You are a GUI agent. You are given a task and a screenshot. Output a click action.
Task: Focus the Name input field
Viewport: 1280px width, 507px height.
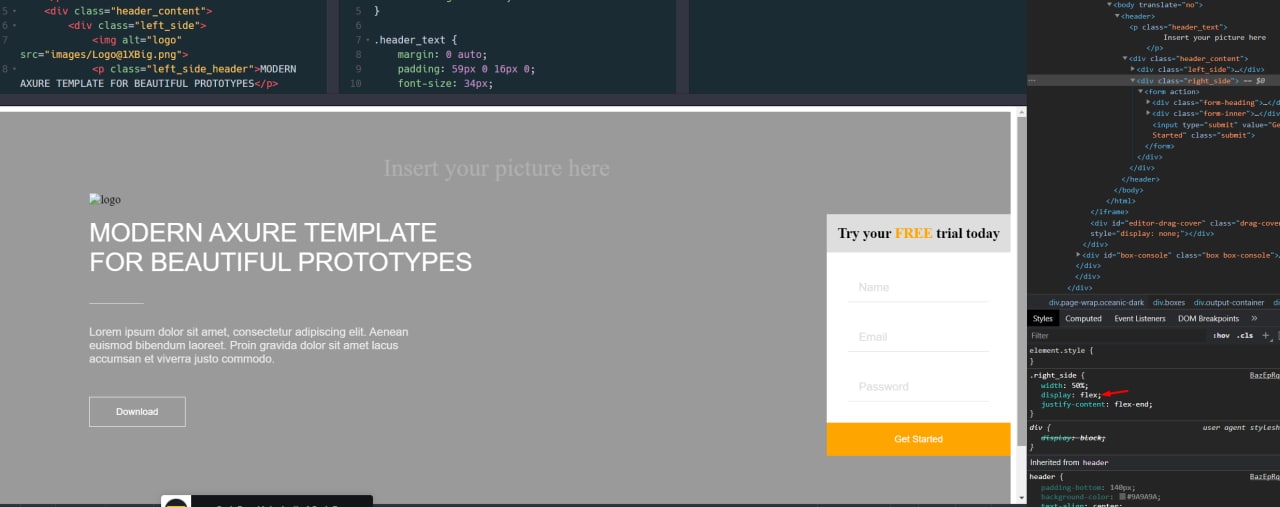pyautogui.click(x=918, y=287)
